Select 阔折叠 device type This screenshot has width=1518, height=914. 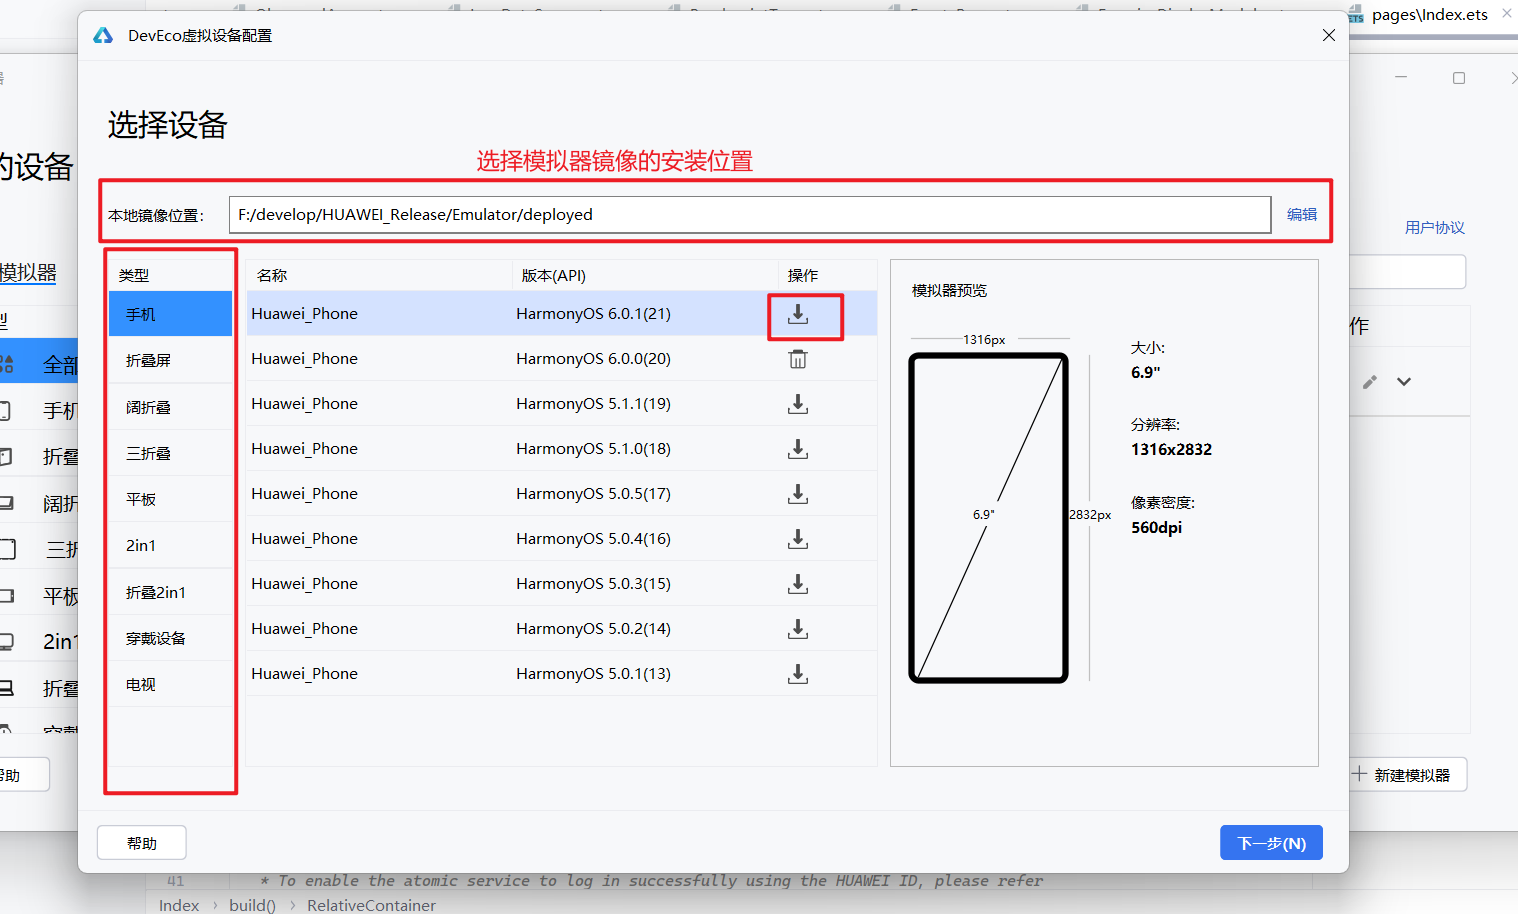pyautogui.click(x=170, y=407)
